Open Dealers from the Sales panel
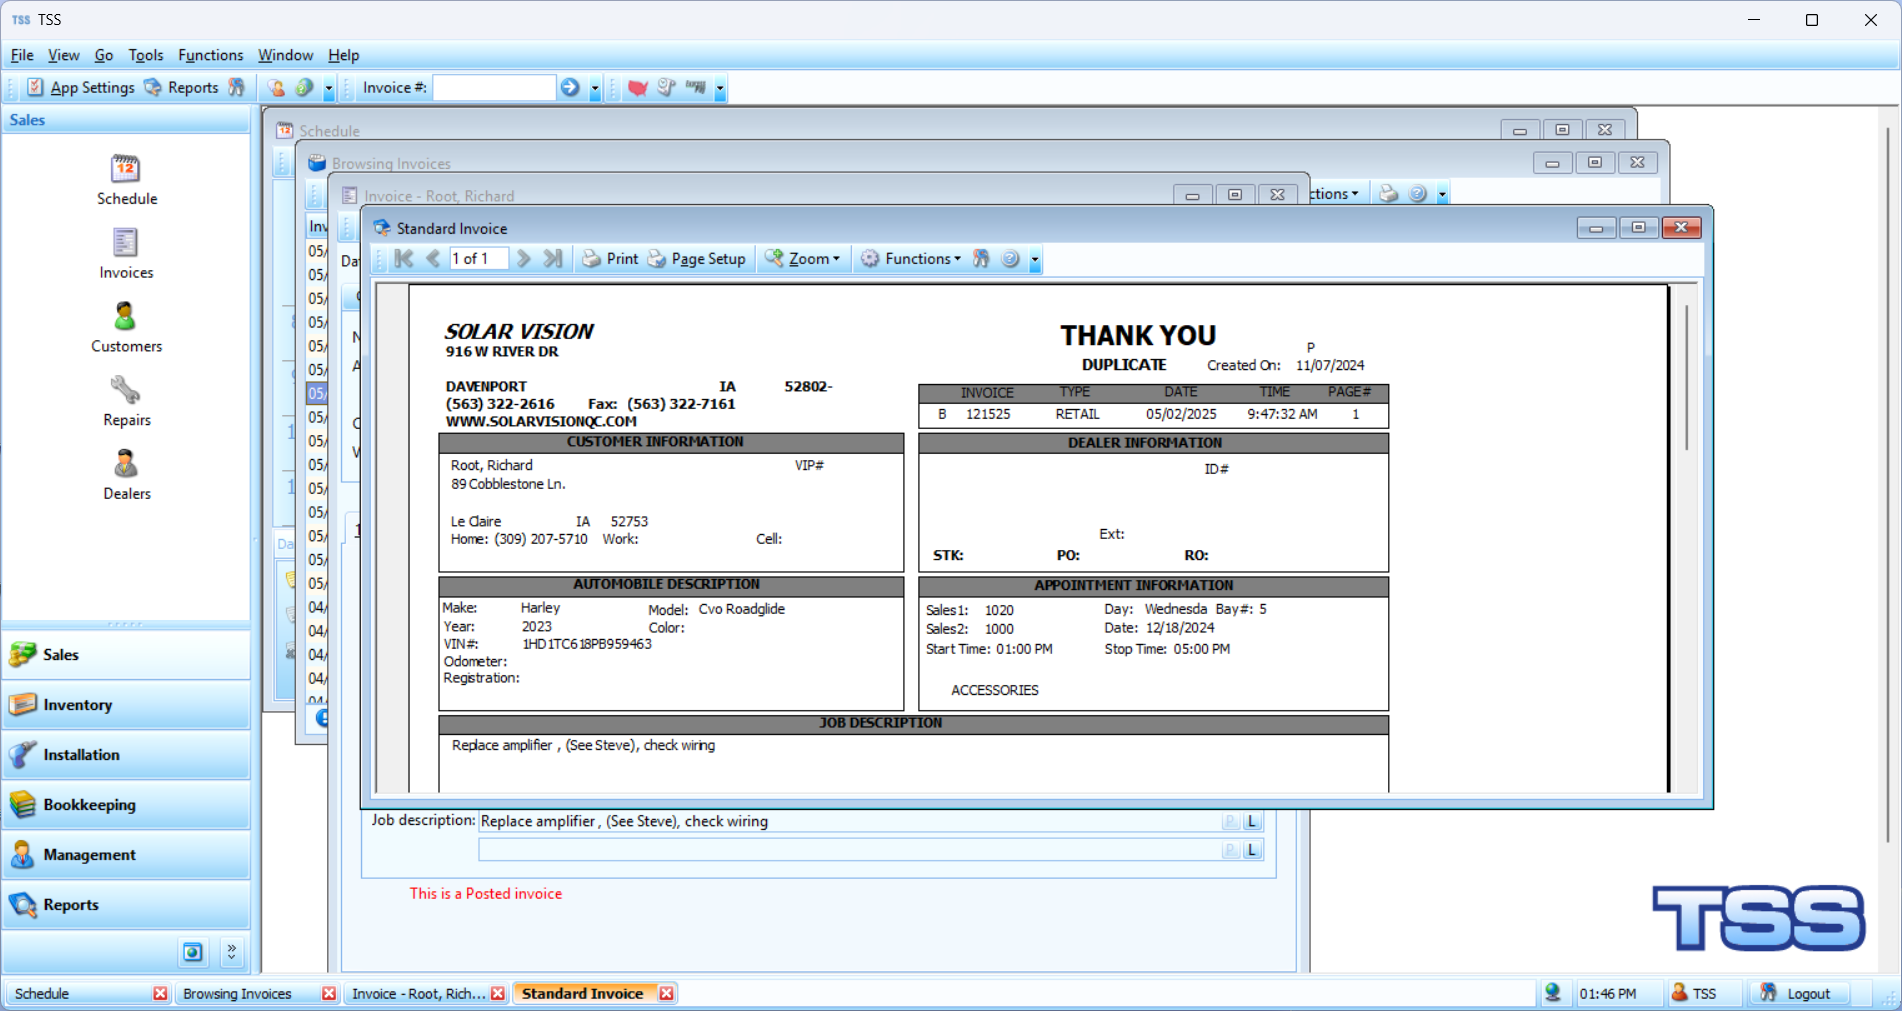This screenshot has height=1011, width=1902. tap(126, 476)
